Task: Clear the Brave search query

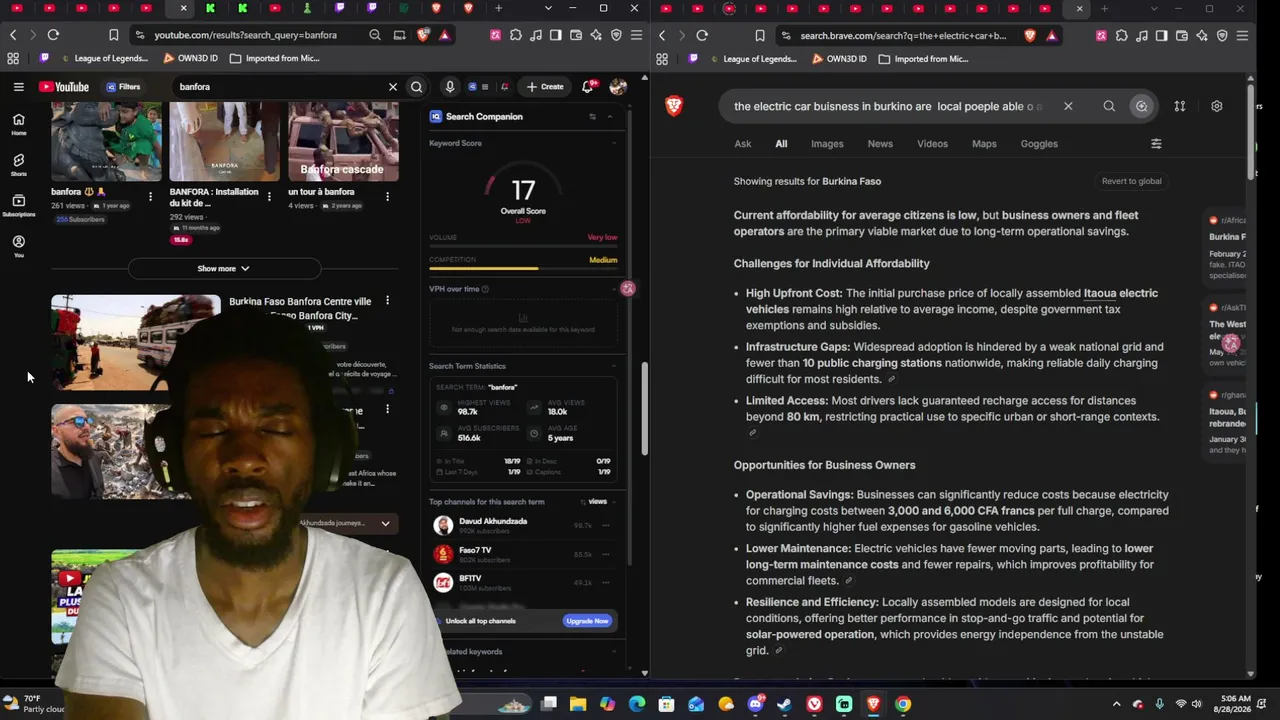Action: tap(1068, 106)
